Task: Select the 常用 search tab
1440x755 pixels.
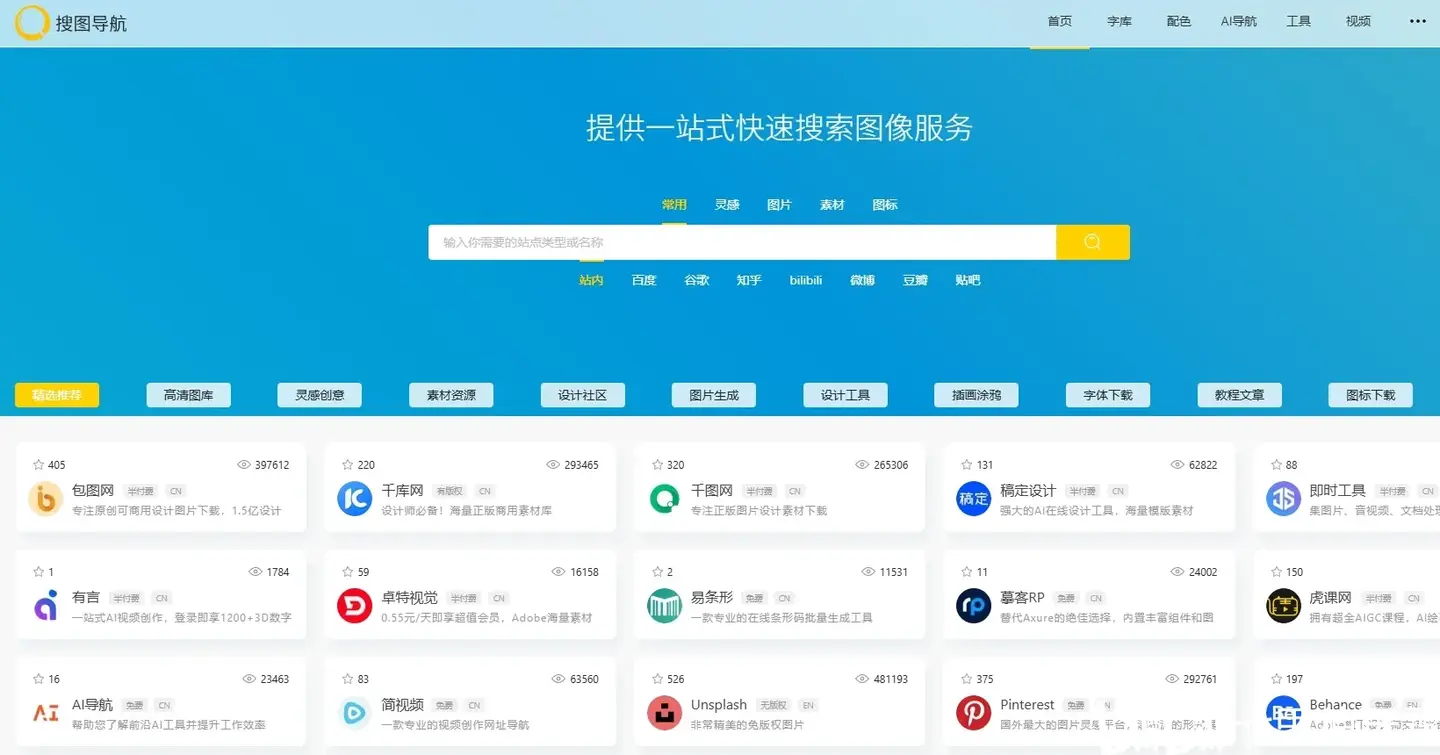Action: pyautogui.click(x=674, y=205)
